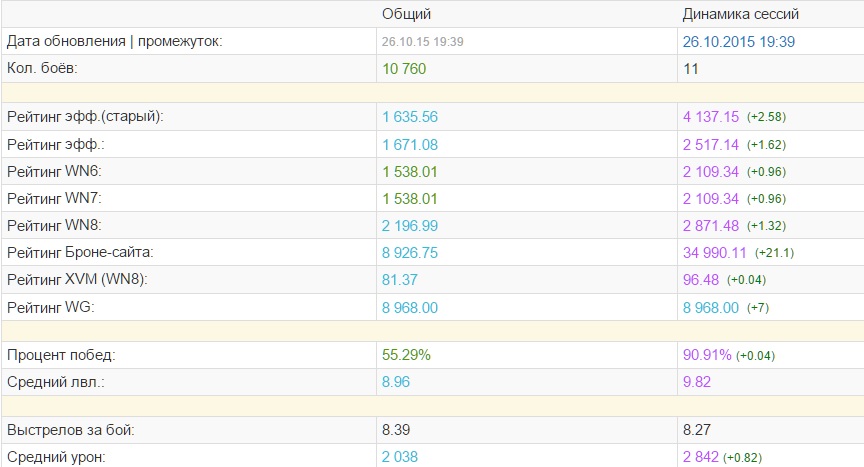Select the Динамика сессий column header
Screen dimensions: 864x467
pyautogui.click(x=740, y=15)
